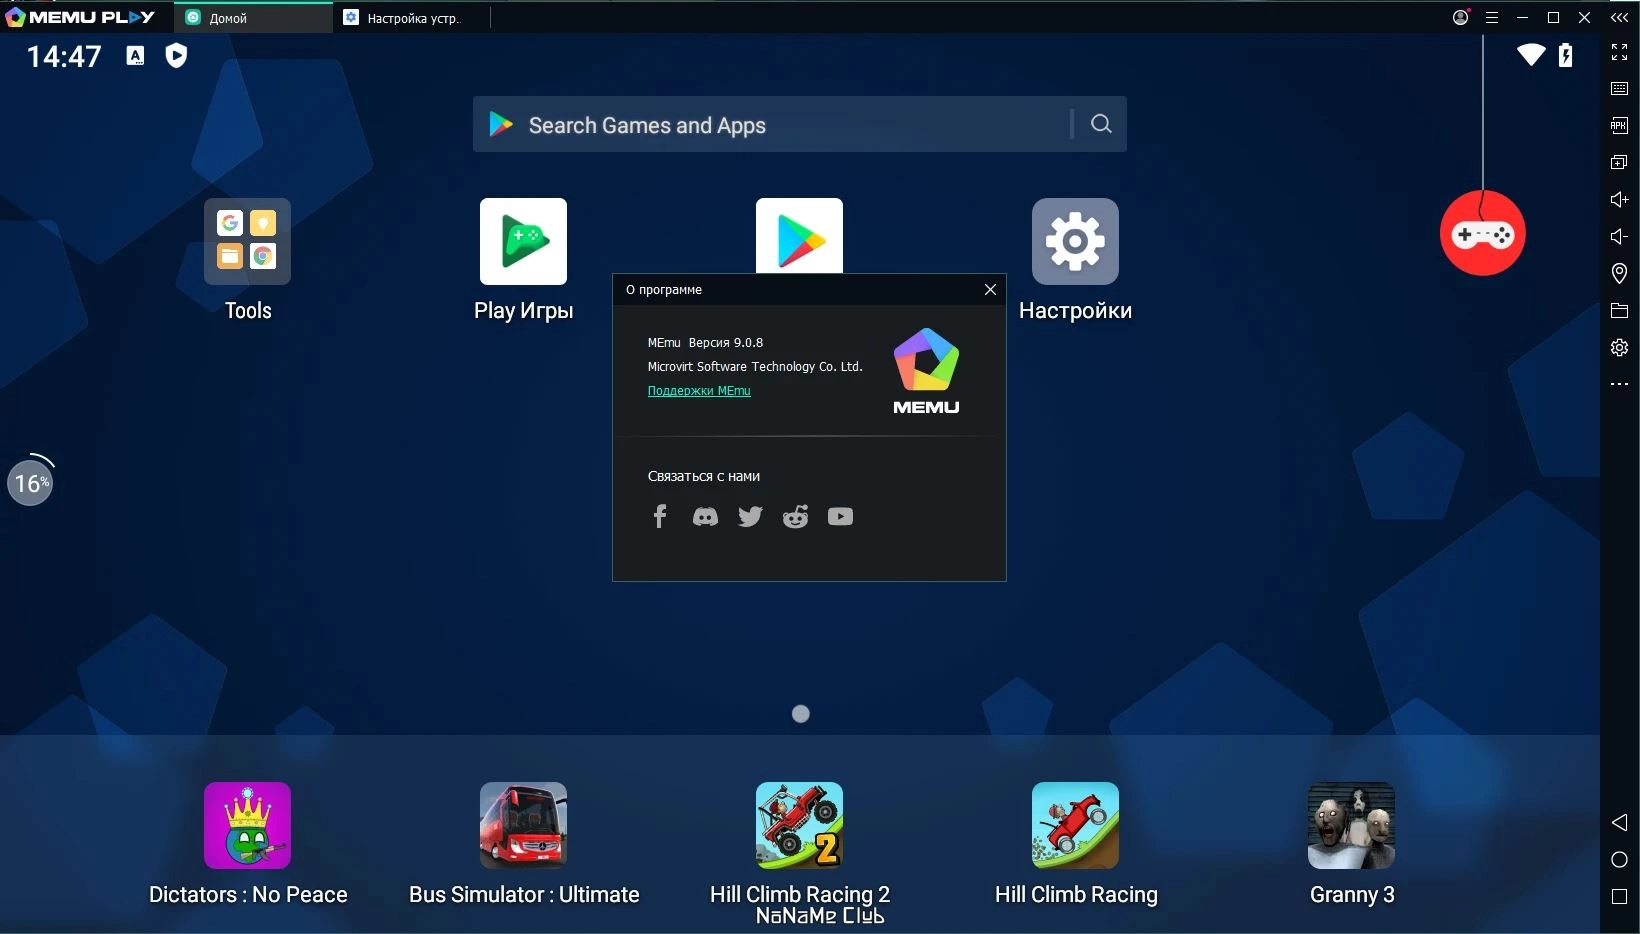The width and height of the screenshot is (1640, 934).
Task: Click the shield icon in the status bar
Action: (x=176, y=56)
